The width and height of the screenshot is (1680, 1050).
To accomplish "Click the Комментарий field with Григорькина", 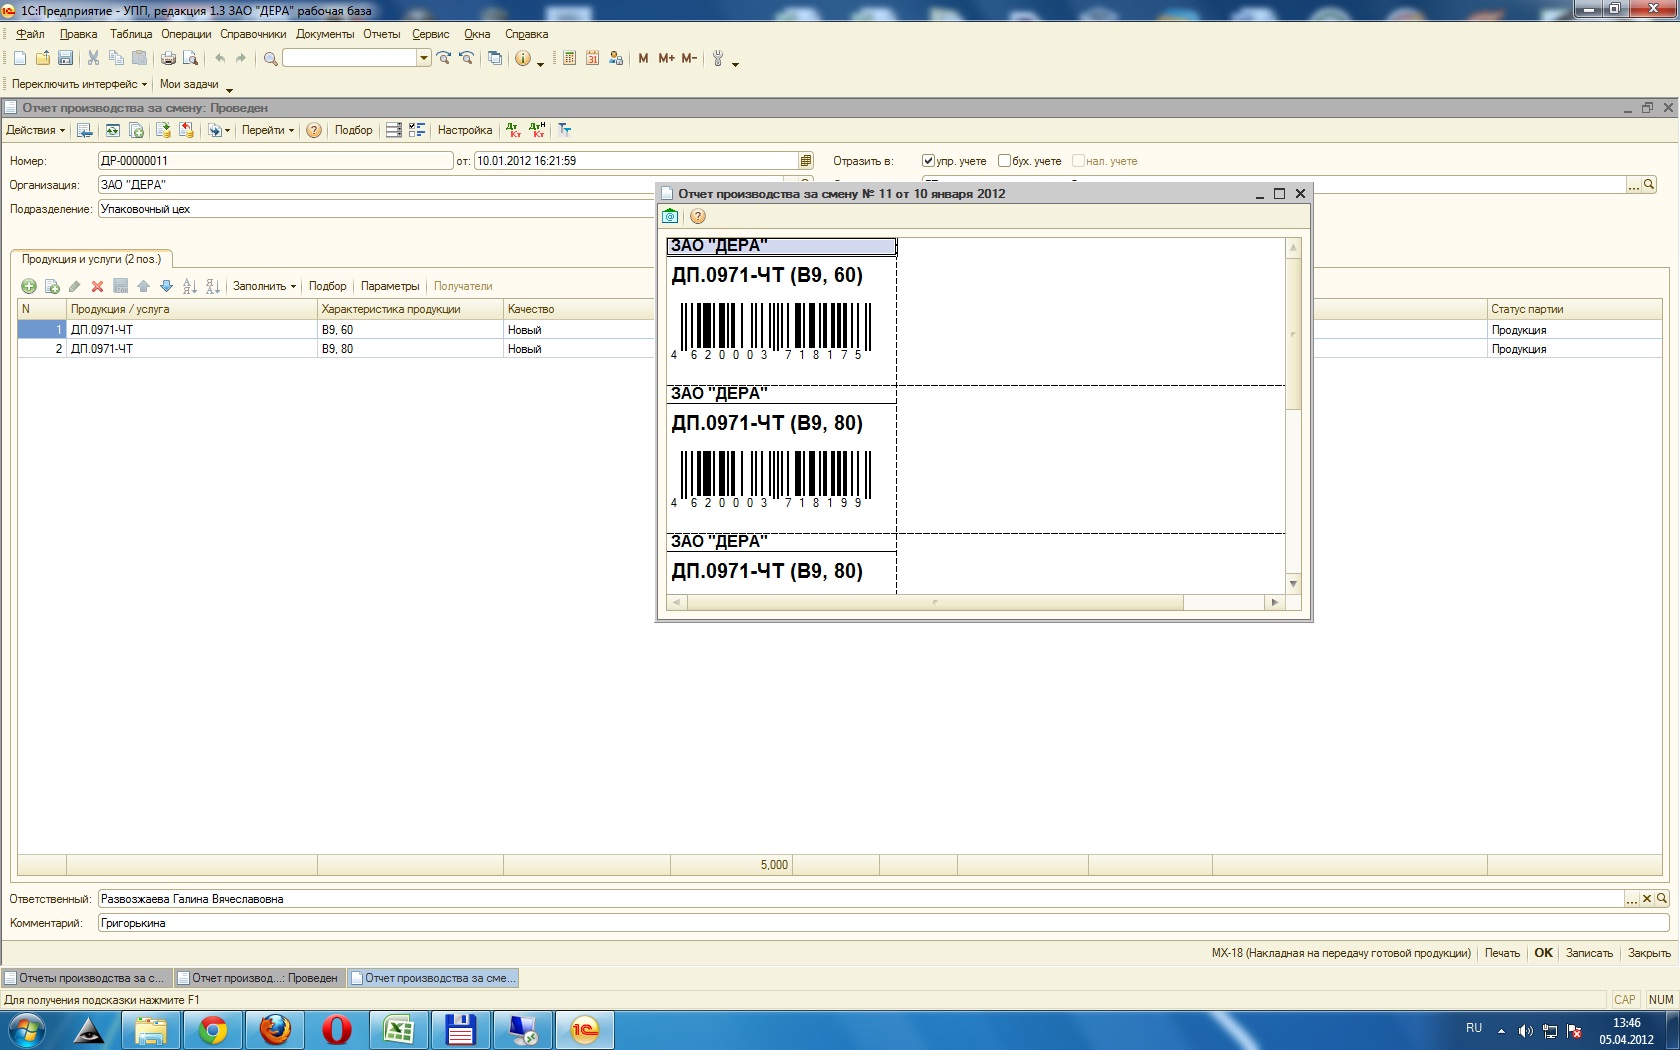I will pyautogui.click(x=883, y=923).
